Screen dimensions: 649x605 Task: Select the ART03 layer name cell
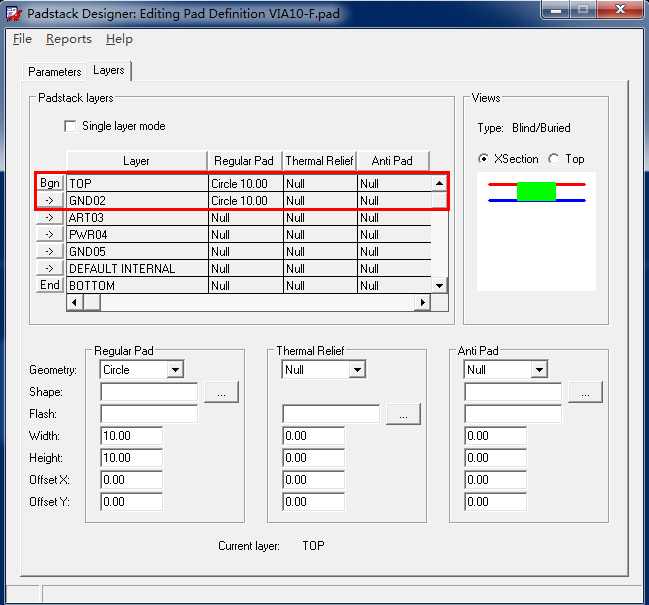tap(137, 218)
